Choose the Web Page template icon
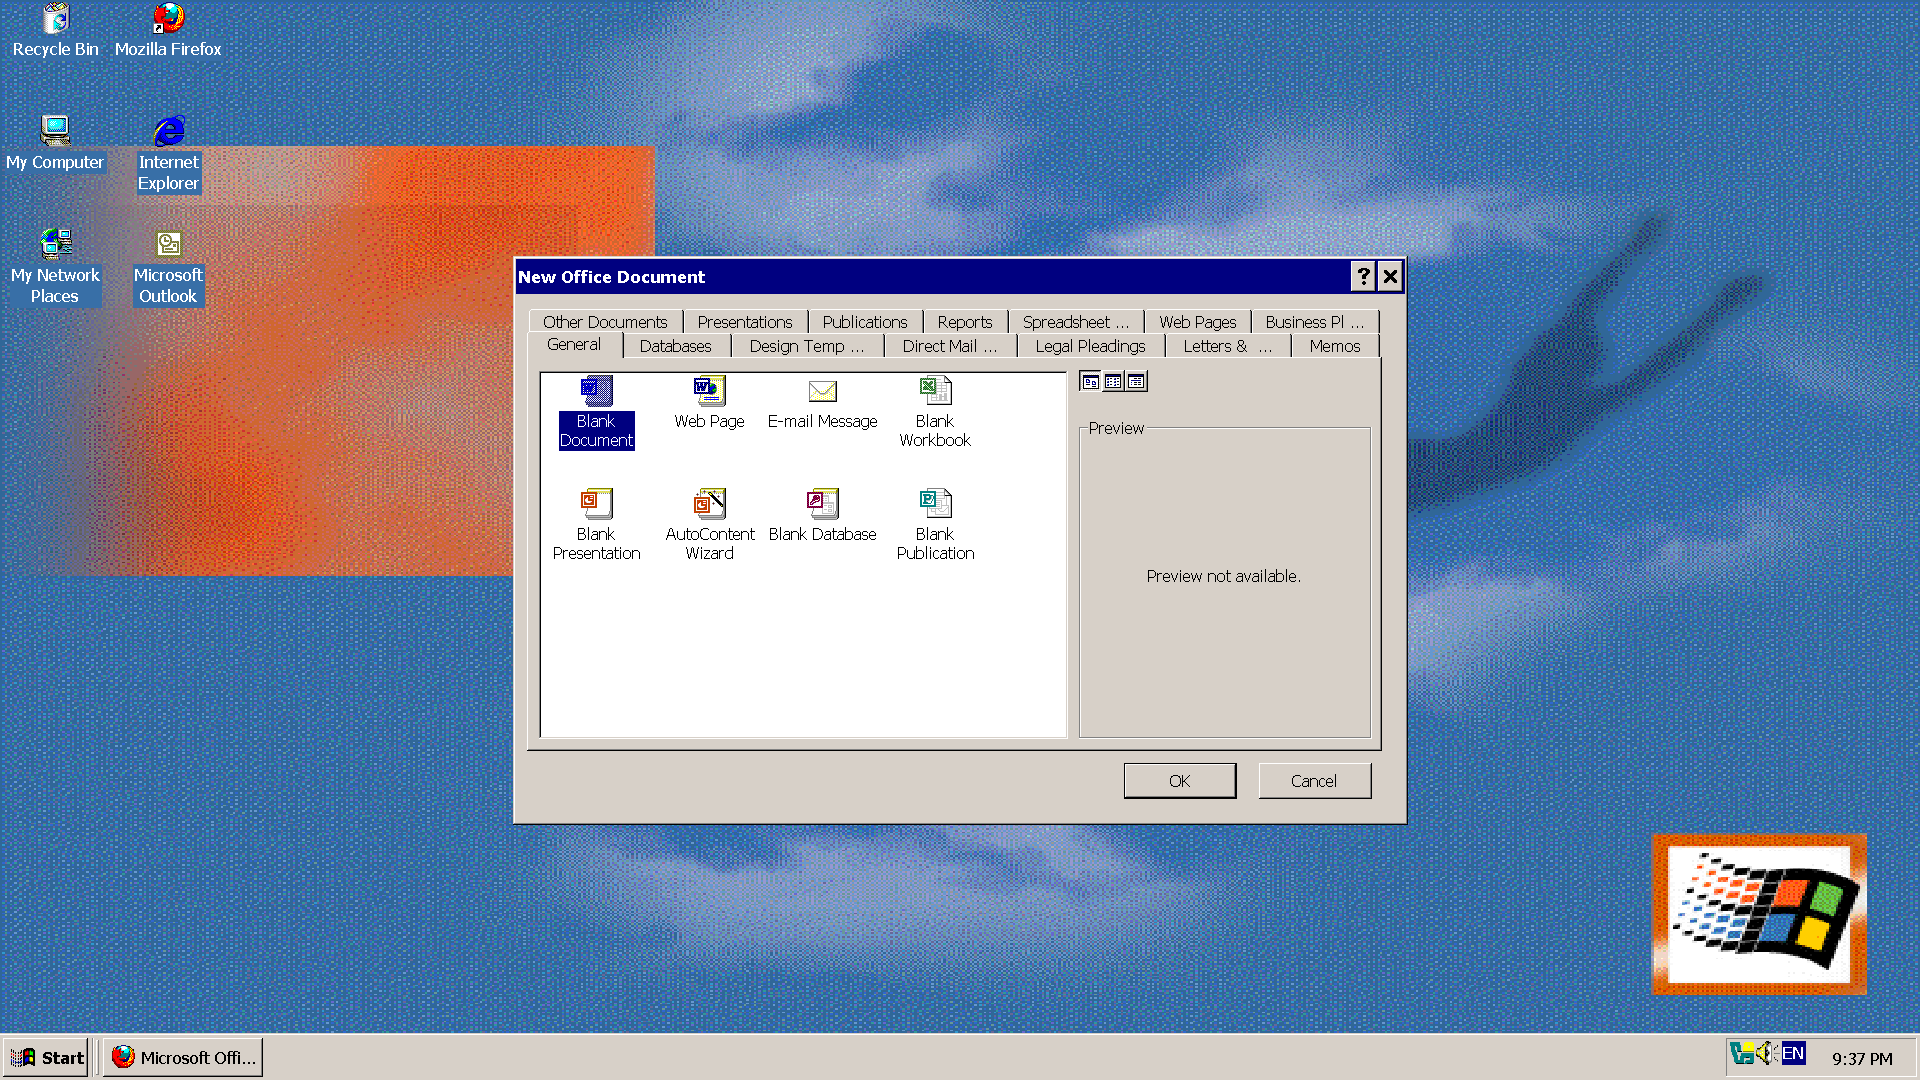The width and height of the screenshot is (1920, 1080). tap(709, 391)
